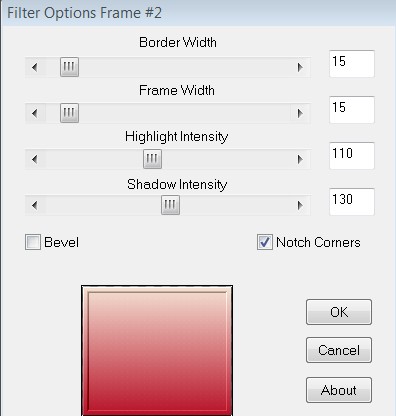Click the Shadow Intensity value field showing 130

point(352,202)
